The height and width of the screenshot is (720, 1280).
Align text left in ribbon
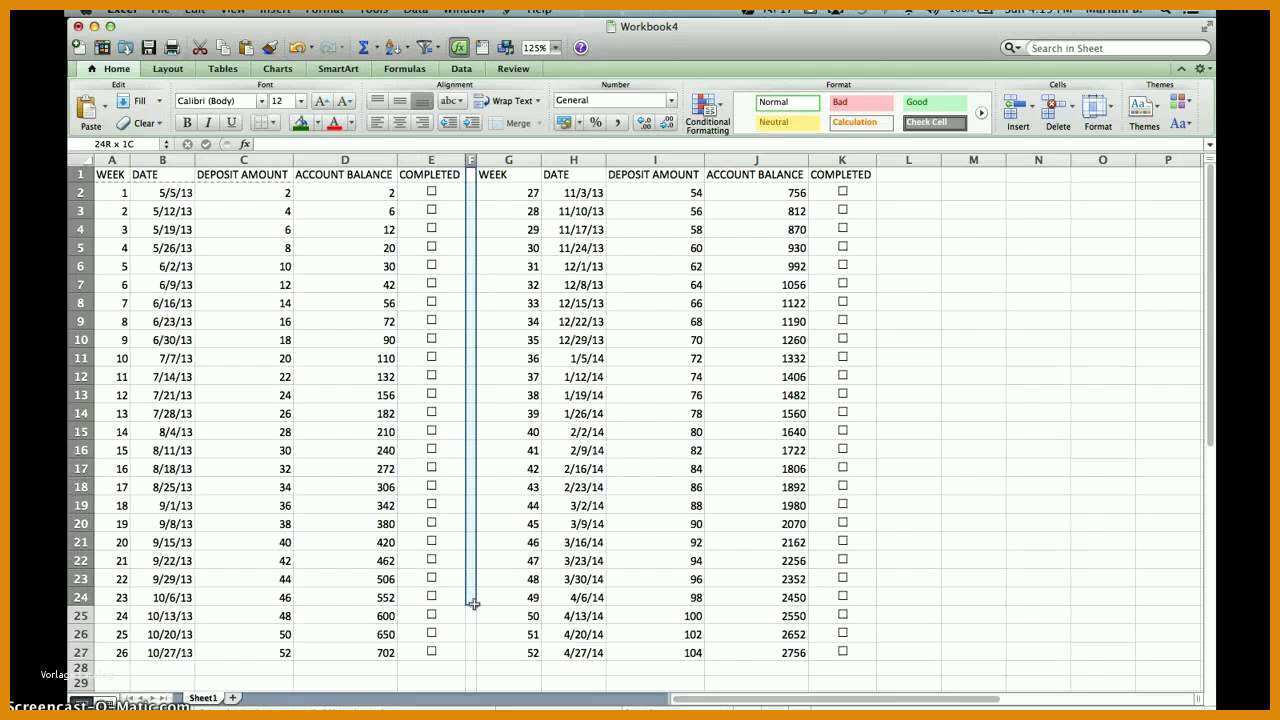tap(377, 122)
